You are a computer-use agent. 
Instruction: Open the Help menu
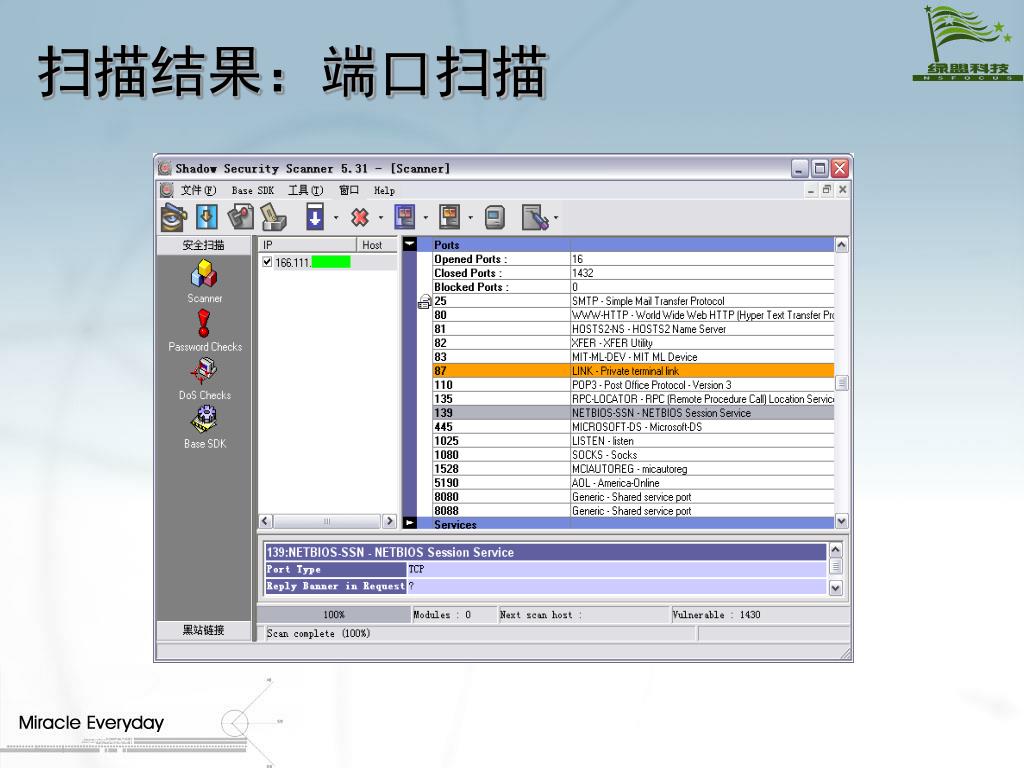point(384,191)
